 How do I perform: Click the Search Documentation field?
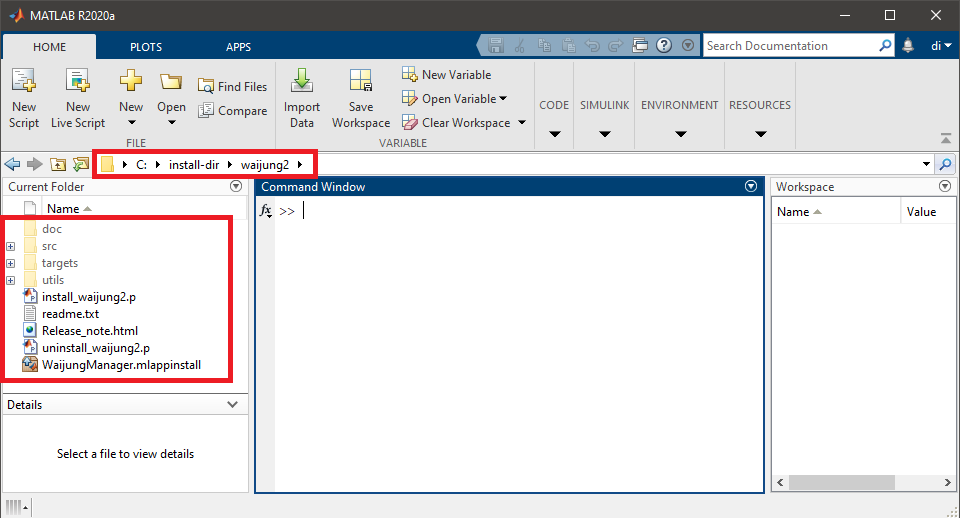791,46
